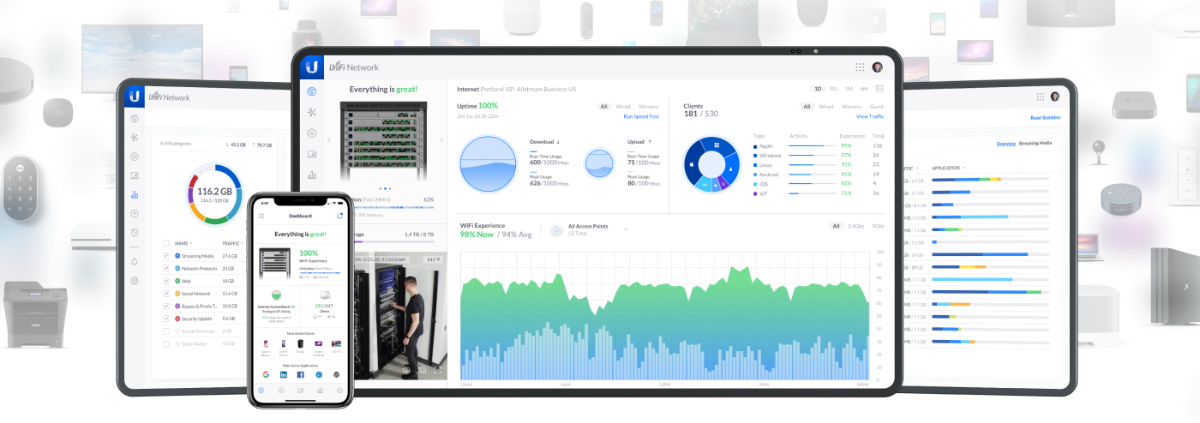Click Run Speed Test link
Image resolution: width=1200 pixels, height=423 pixels.
tap(642, 116)
